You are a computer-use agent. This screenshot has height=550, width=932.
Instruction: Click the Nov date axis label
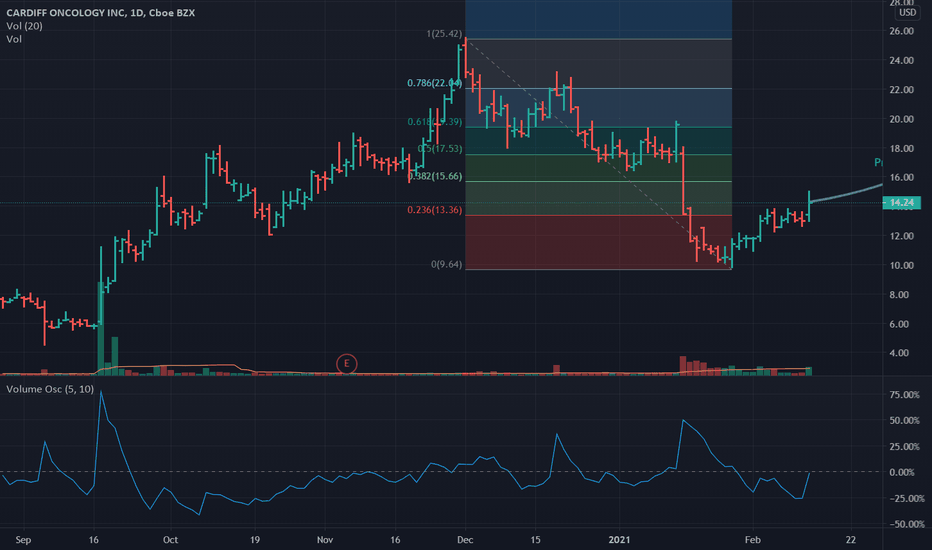point(325,540)
